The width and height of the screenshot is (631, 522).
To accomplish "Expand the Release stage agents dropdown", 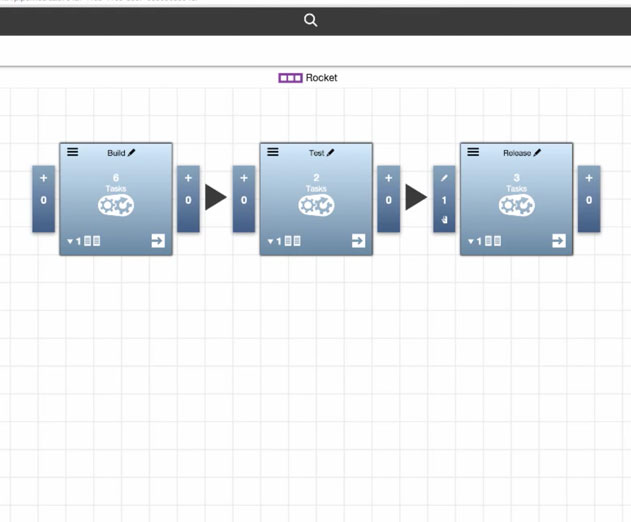I will point(471,241).
